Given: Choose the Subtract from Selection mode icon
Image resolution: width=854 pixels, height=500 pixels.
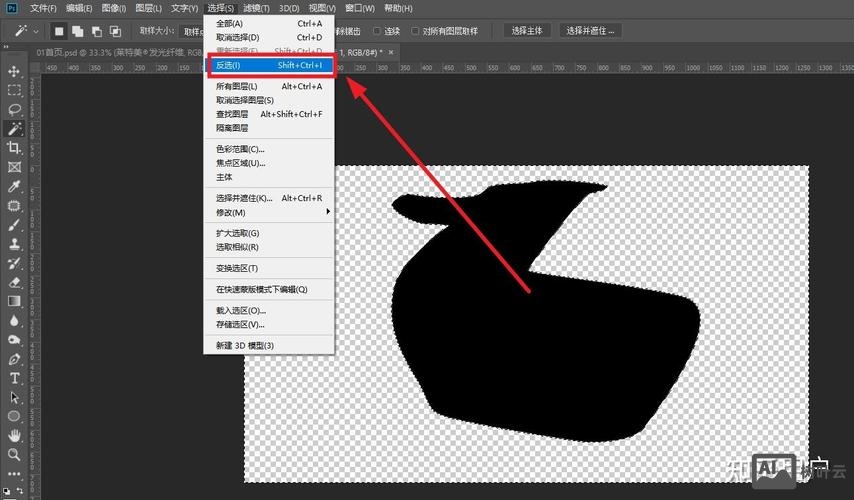Looking at the screenshot, I should pyautogui.click(x=96, y=31).
